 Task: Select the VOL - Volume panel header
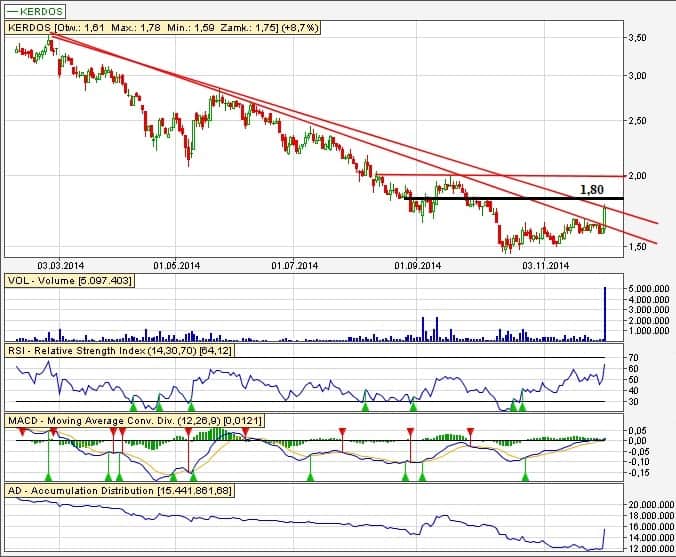coord(70,281)
